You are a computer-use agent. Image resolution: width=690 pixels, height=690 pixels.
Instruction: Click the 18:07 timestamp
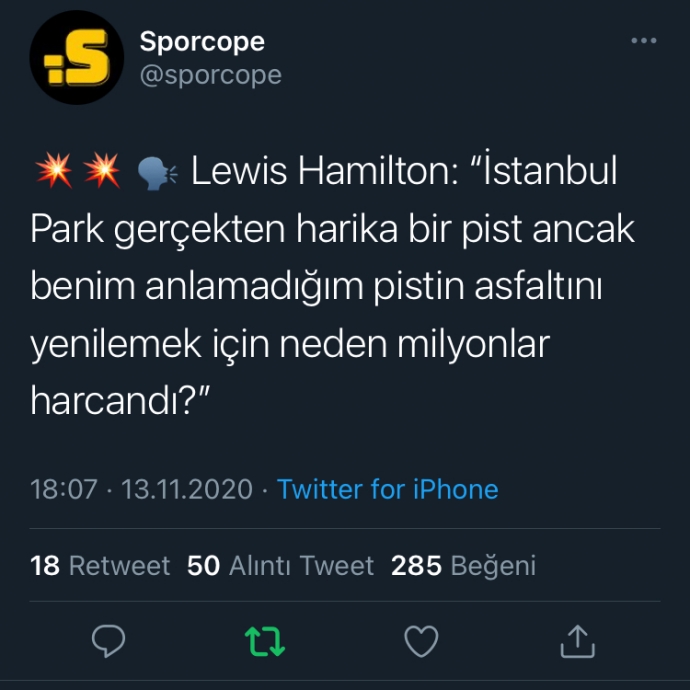pyautogui.click(x=64, y=489)
